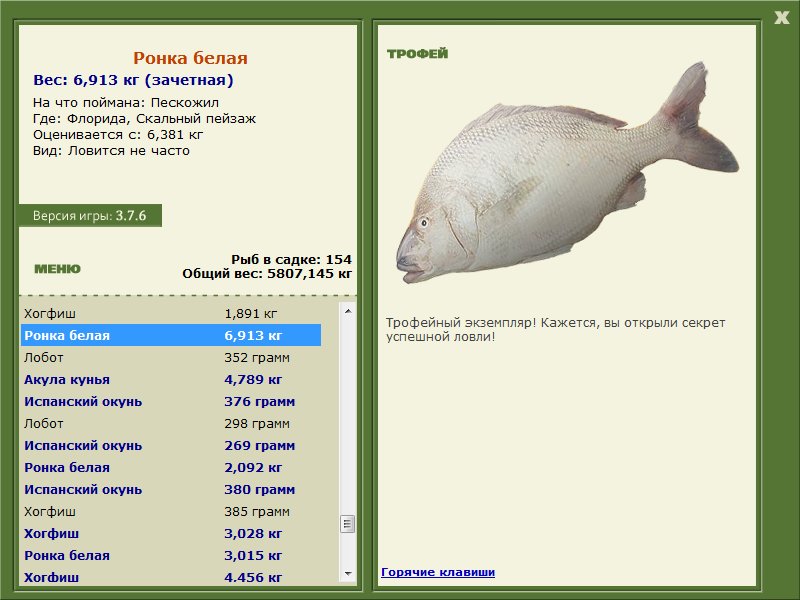800x600 pixels.
Task: Click the Ронка белая title heading
Action: [190, 58]
